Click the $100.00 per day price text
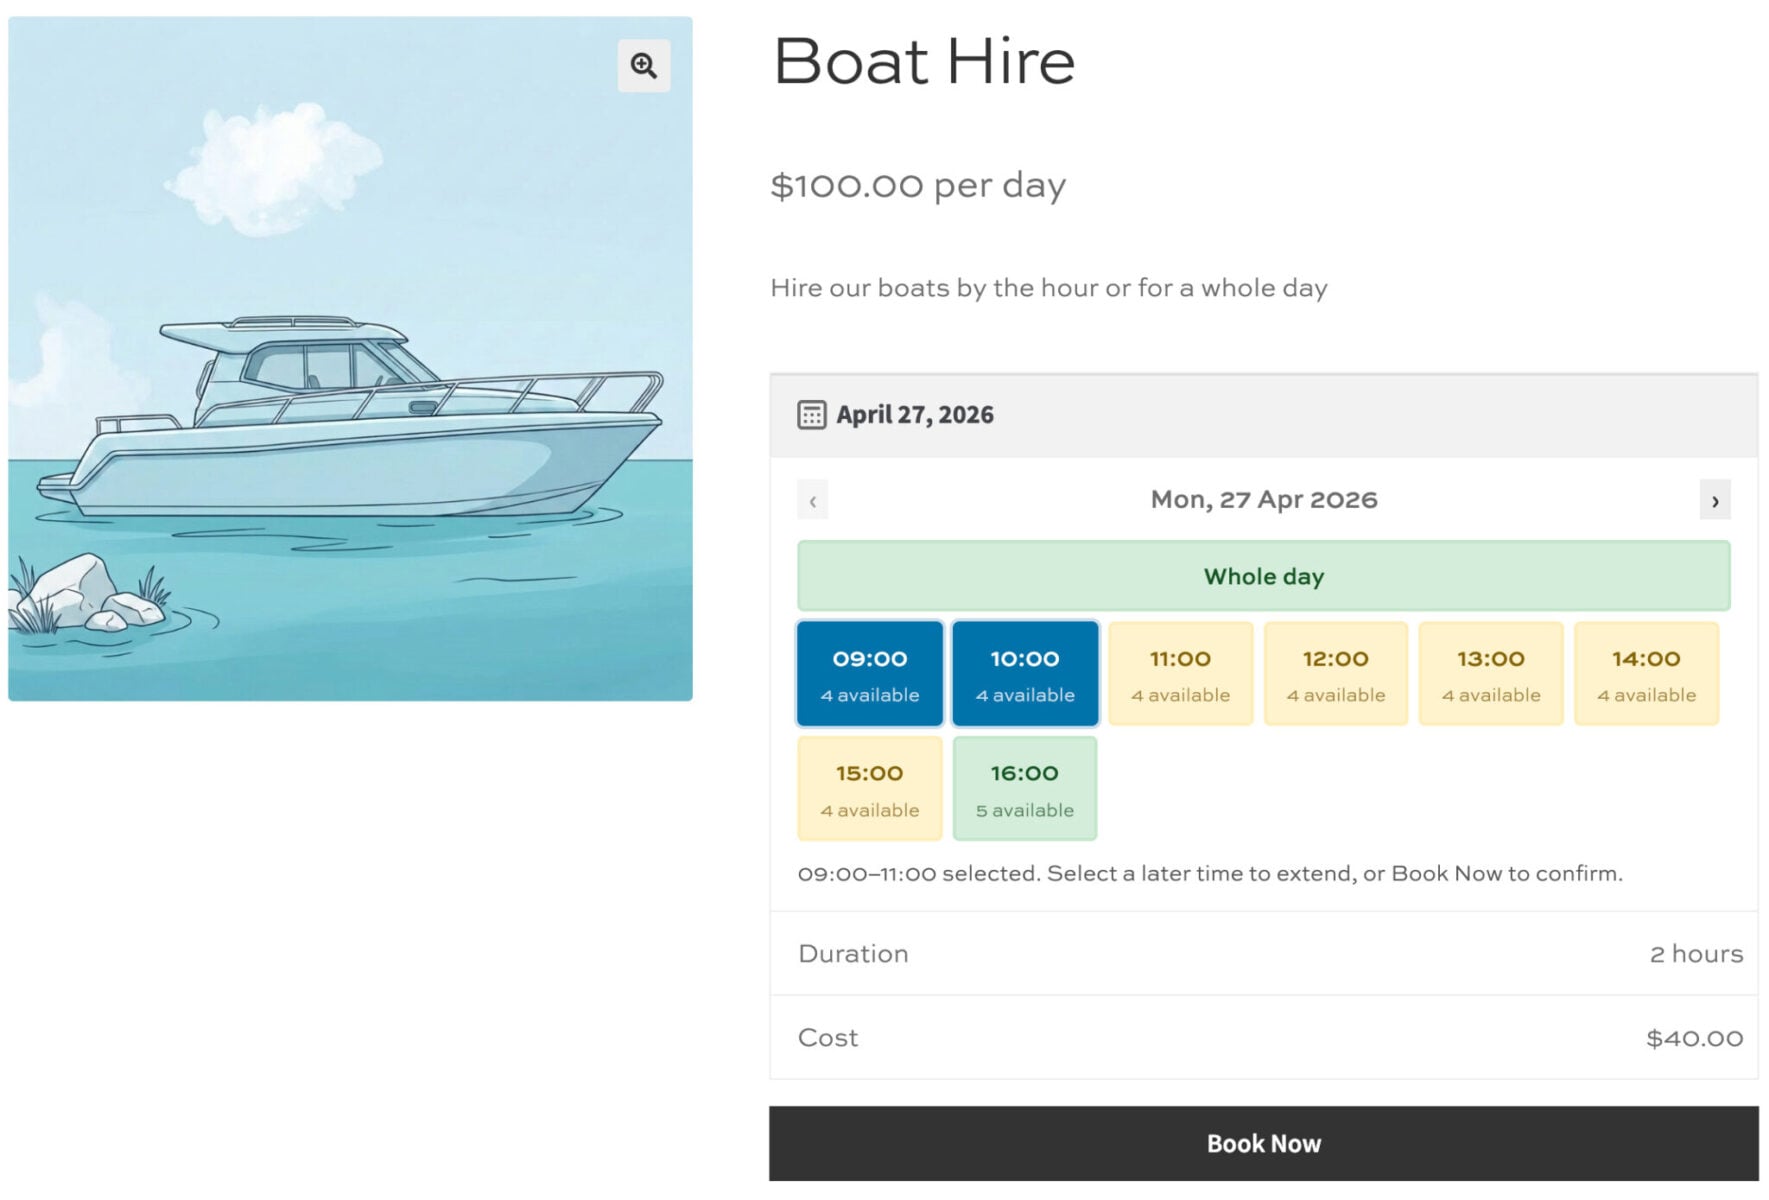Screen dimensions: 1769x1200 click(x=918, y=184)
